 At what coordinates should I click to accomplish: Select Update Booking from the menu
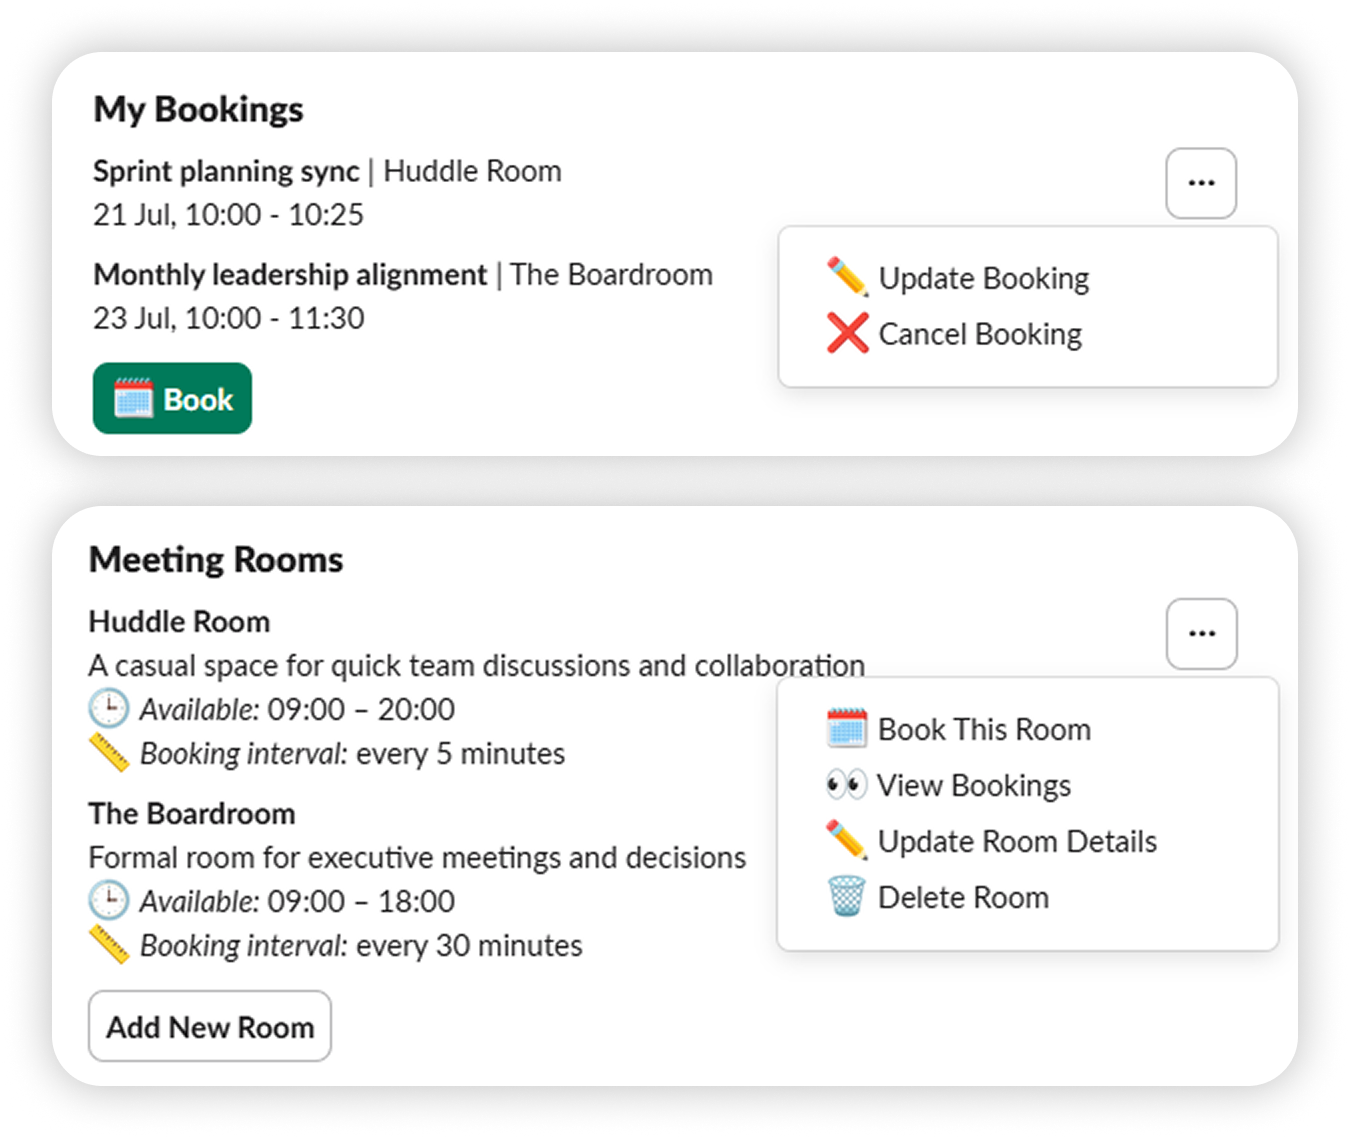coord(984,278)
